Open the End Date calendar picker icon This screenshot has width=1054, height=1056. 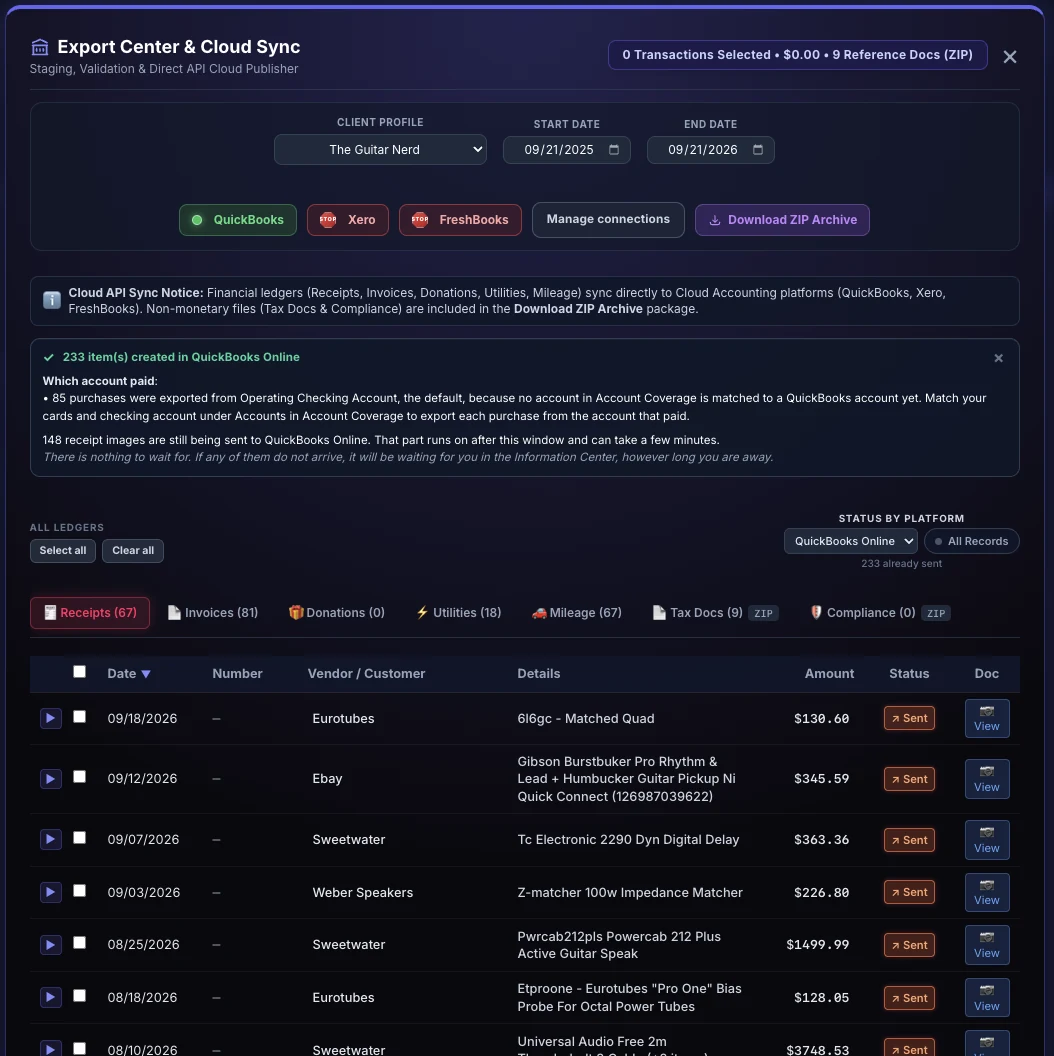(x=758, y=150)
